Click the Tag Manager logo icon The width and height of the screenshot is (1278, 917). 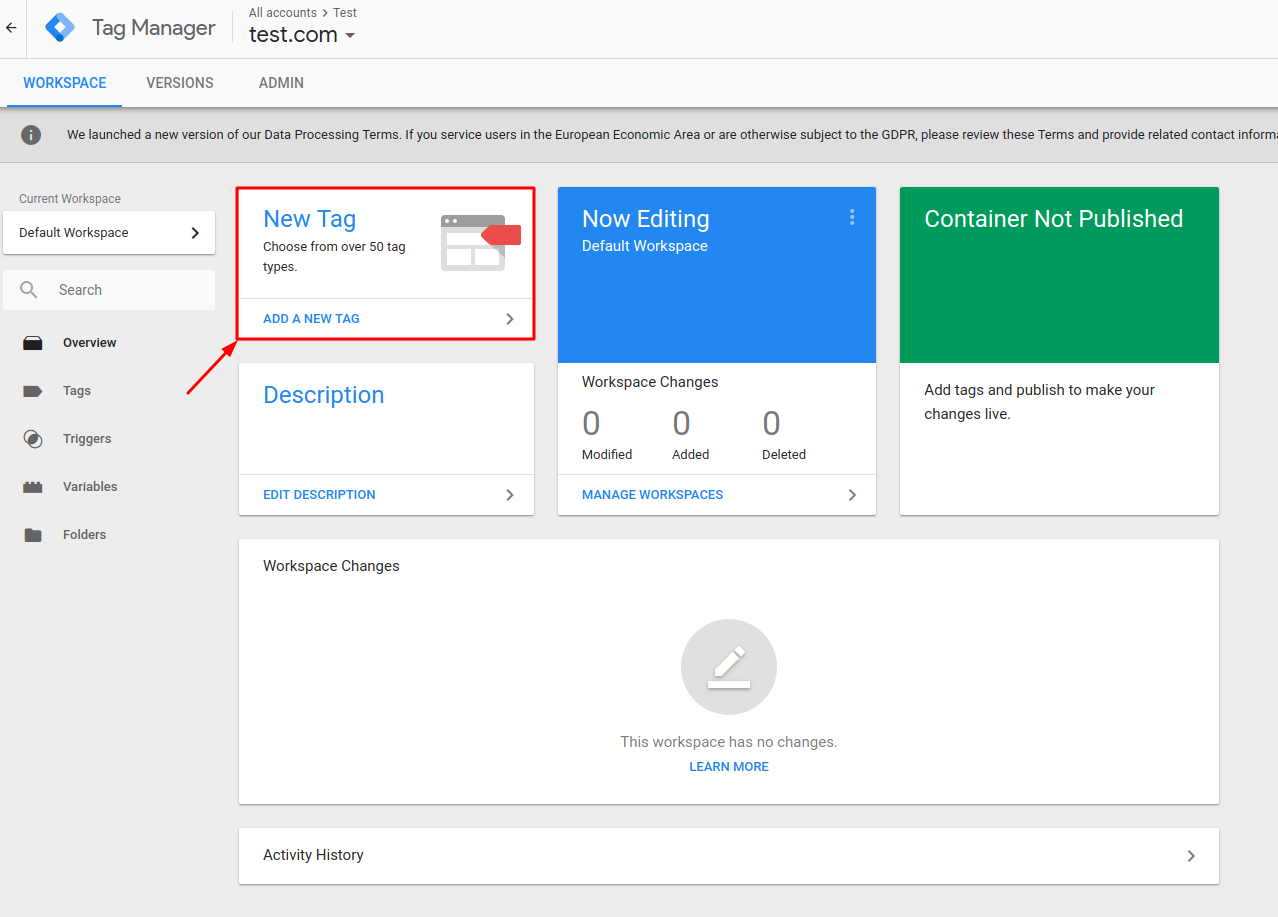coord(60,28)
